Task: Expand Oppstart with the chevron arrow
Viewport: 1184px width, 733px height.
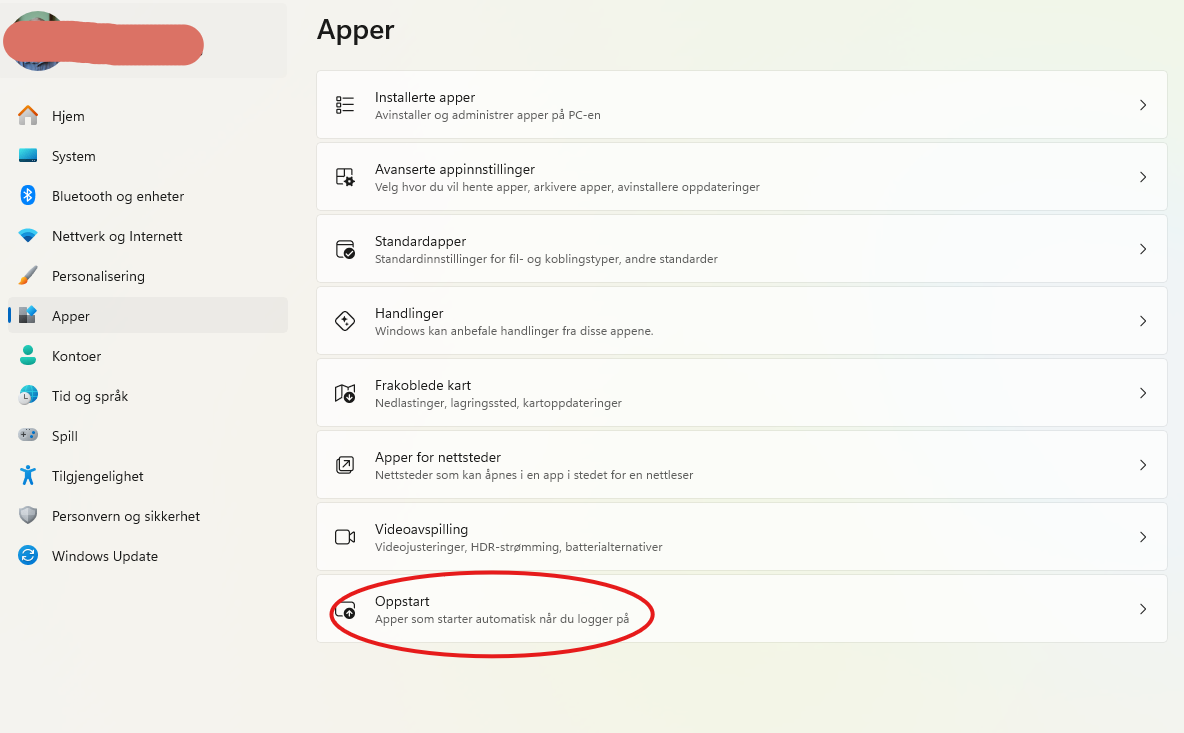Action: 1143,609
